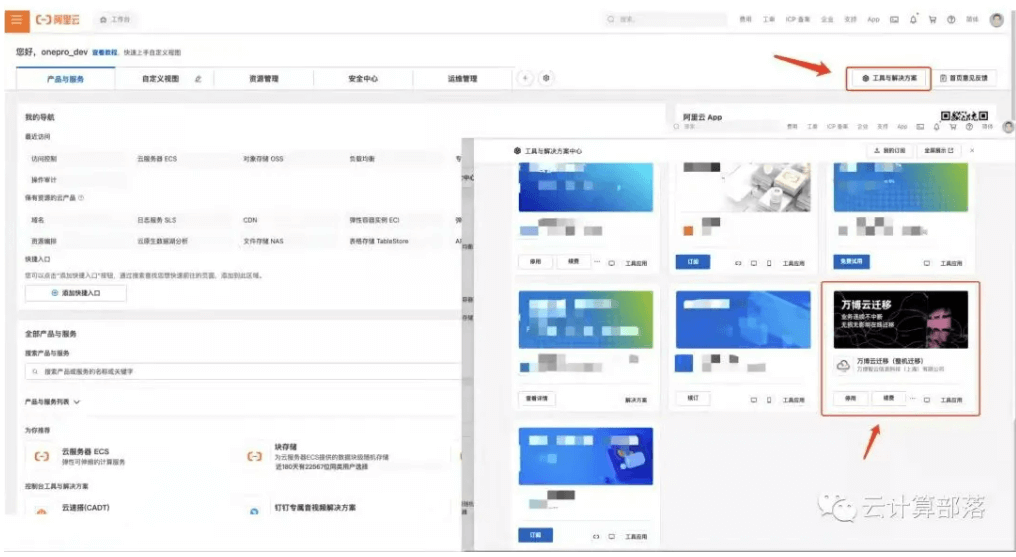The height and width of the screenshot is (557, 1016).
Task: Click help icon beside 保有资源的云产品
Action: point(81,198)
